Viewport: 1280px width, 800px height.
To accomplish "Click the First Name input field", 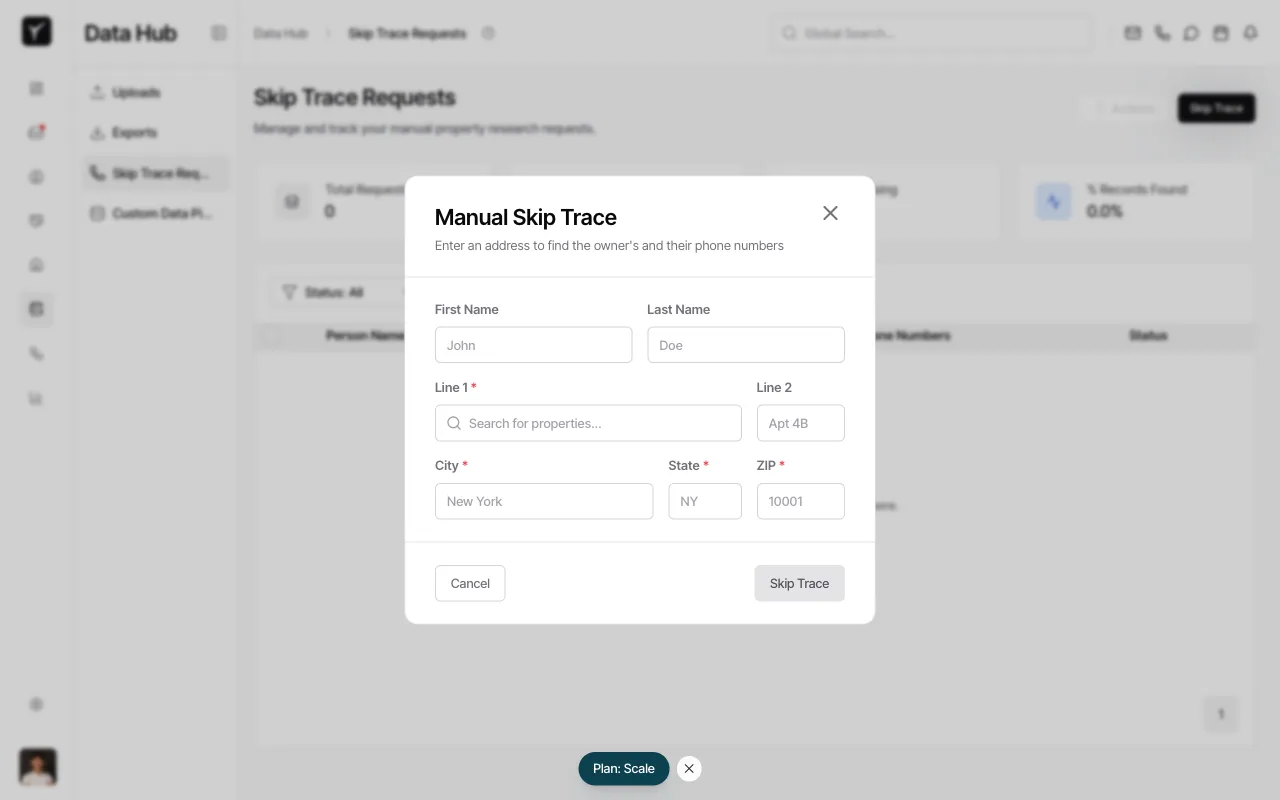I will click(x=533, y=344).
